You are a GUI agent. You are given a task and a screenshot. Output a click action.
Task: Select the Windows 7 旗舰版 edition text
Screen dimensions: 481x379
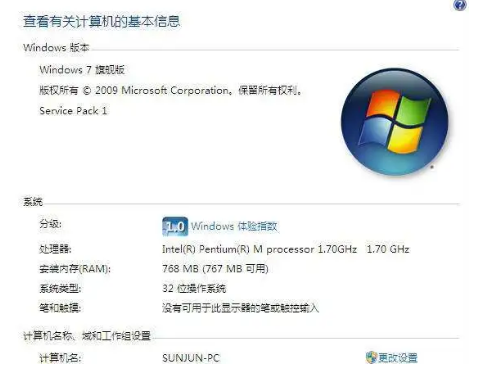(x=82, y=70)
